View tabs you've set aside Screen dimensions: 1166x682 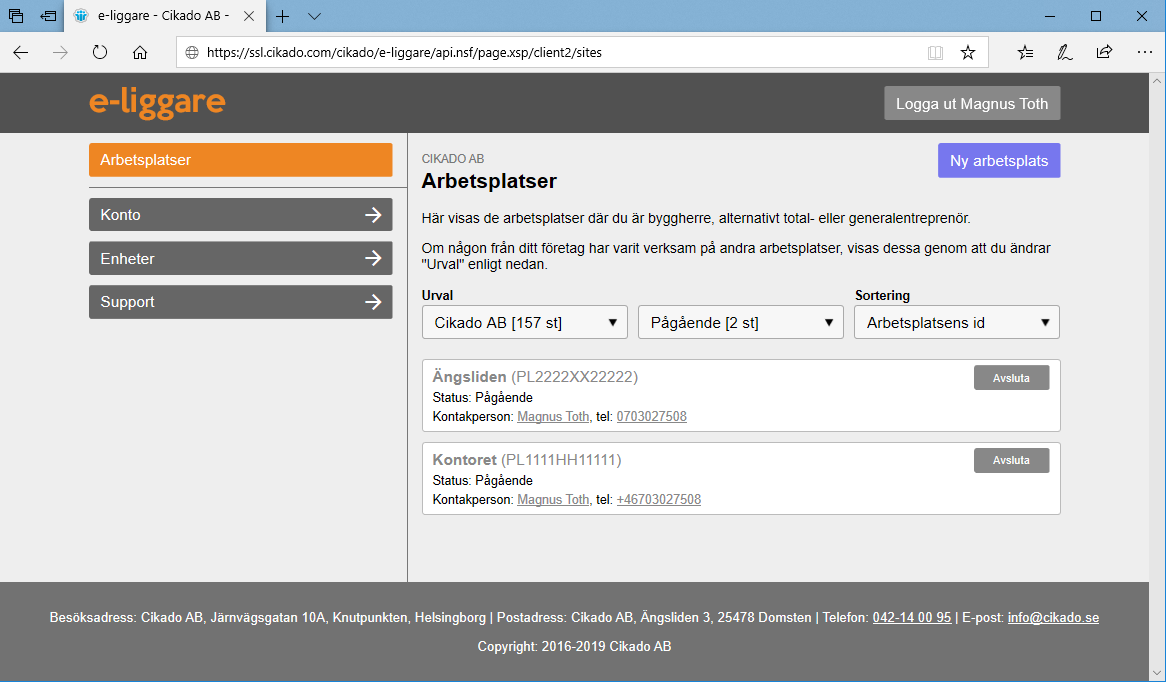tap(16, 16)
